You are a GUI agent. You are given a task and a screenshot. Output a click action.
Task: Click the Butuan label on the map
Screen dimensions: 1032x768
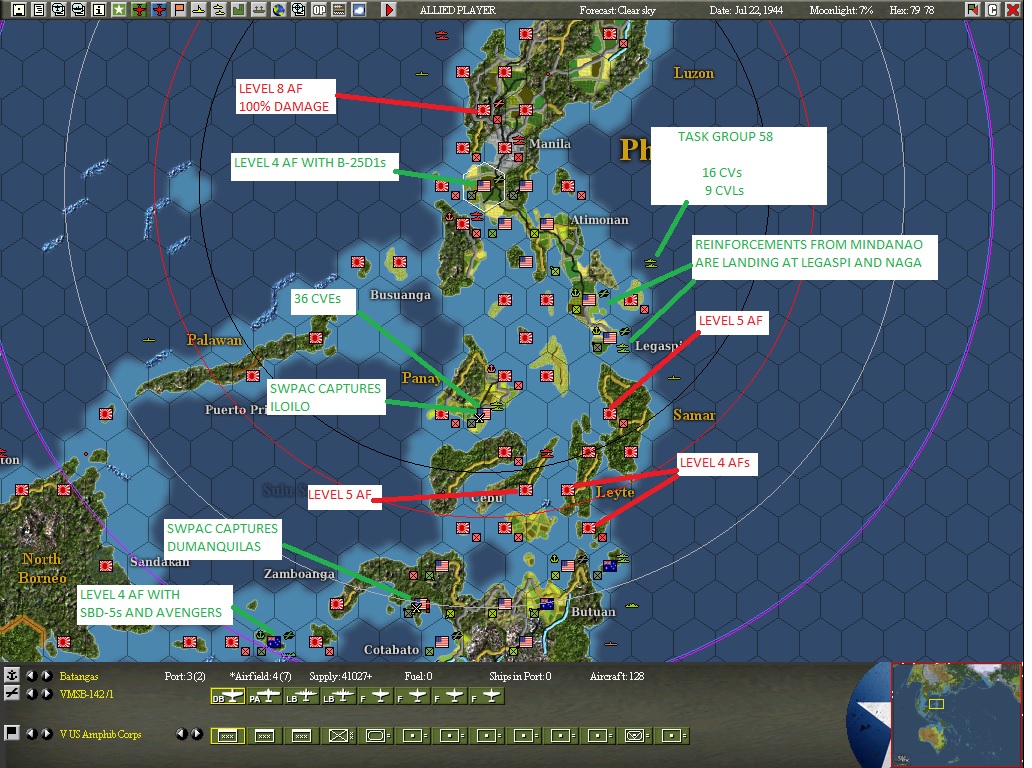[x=593, y=611]
